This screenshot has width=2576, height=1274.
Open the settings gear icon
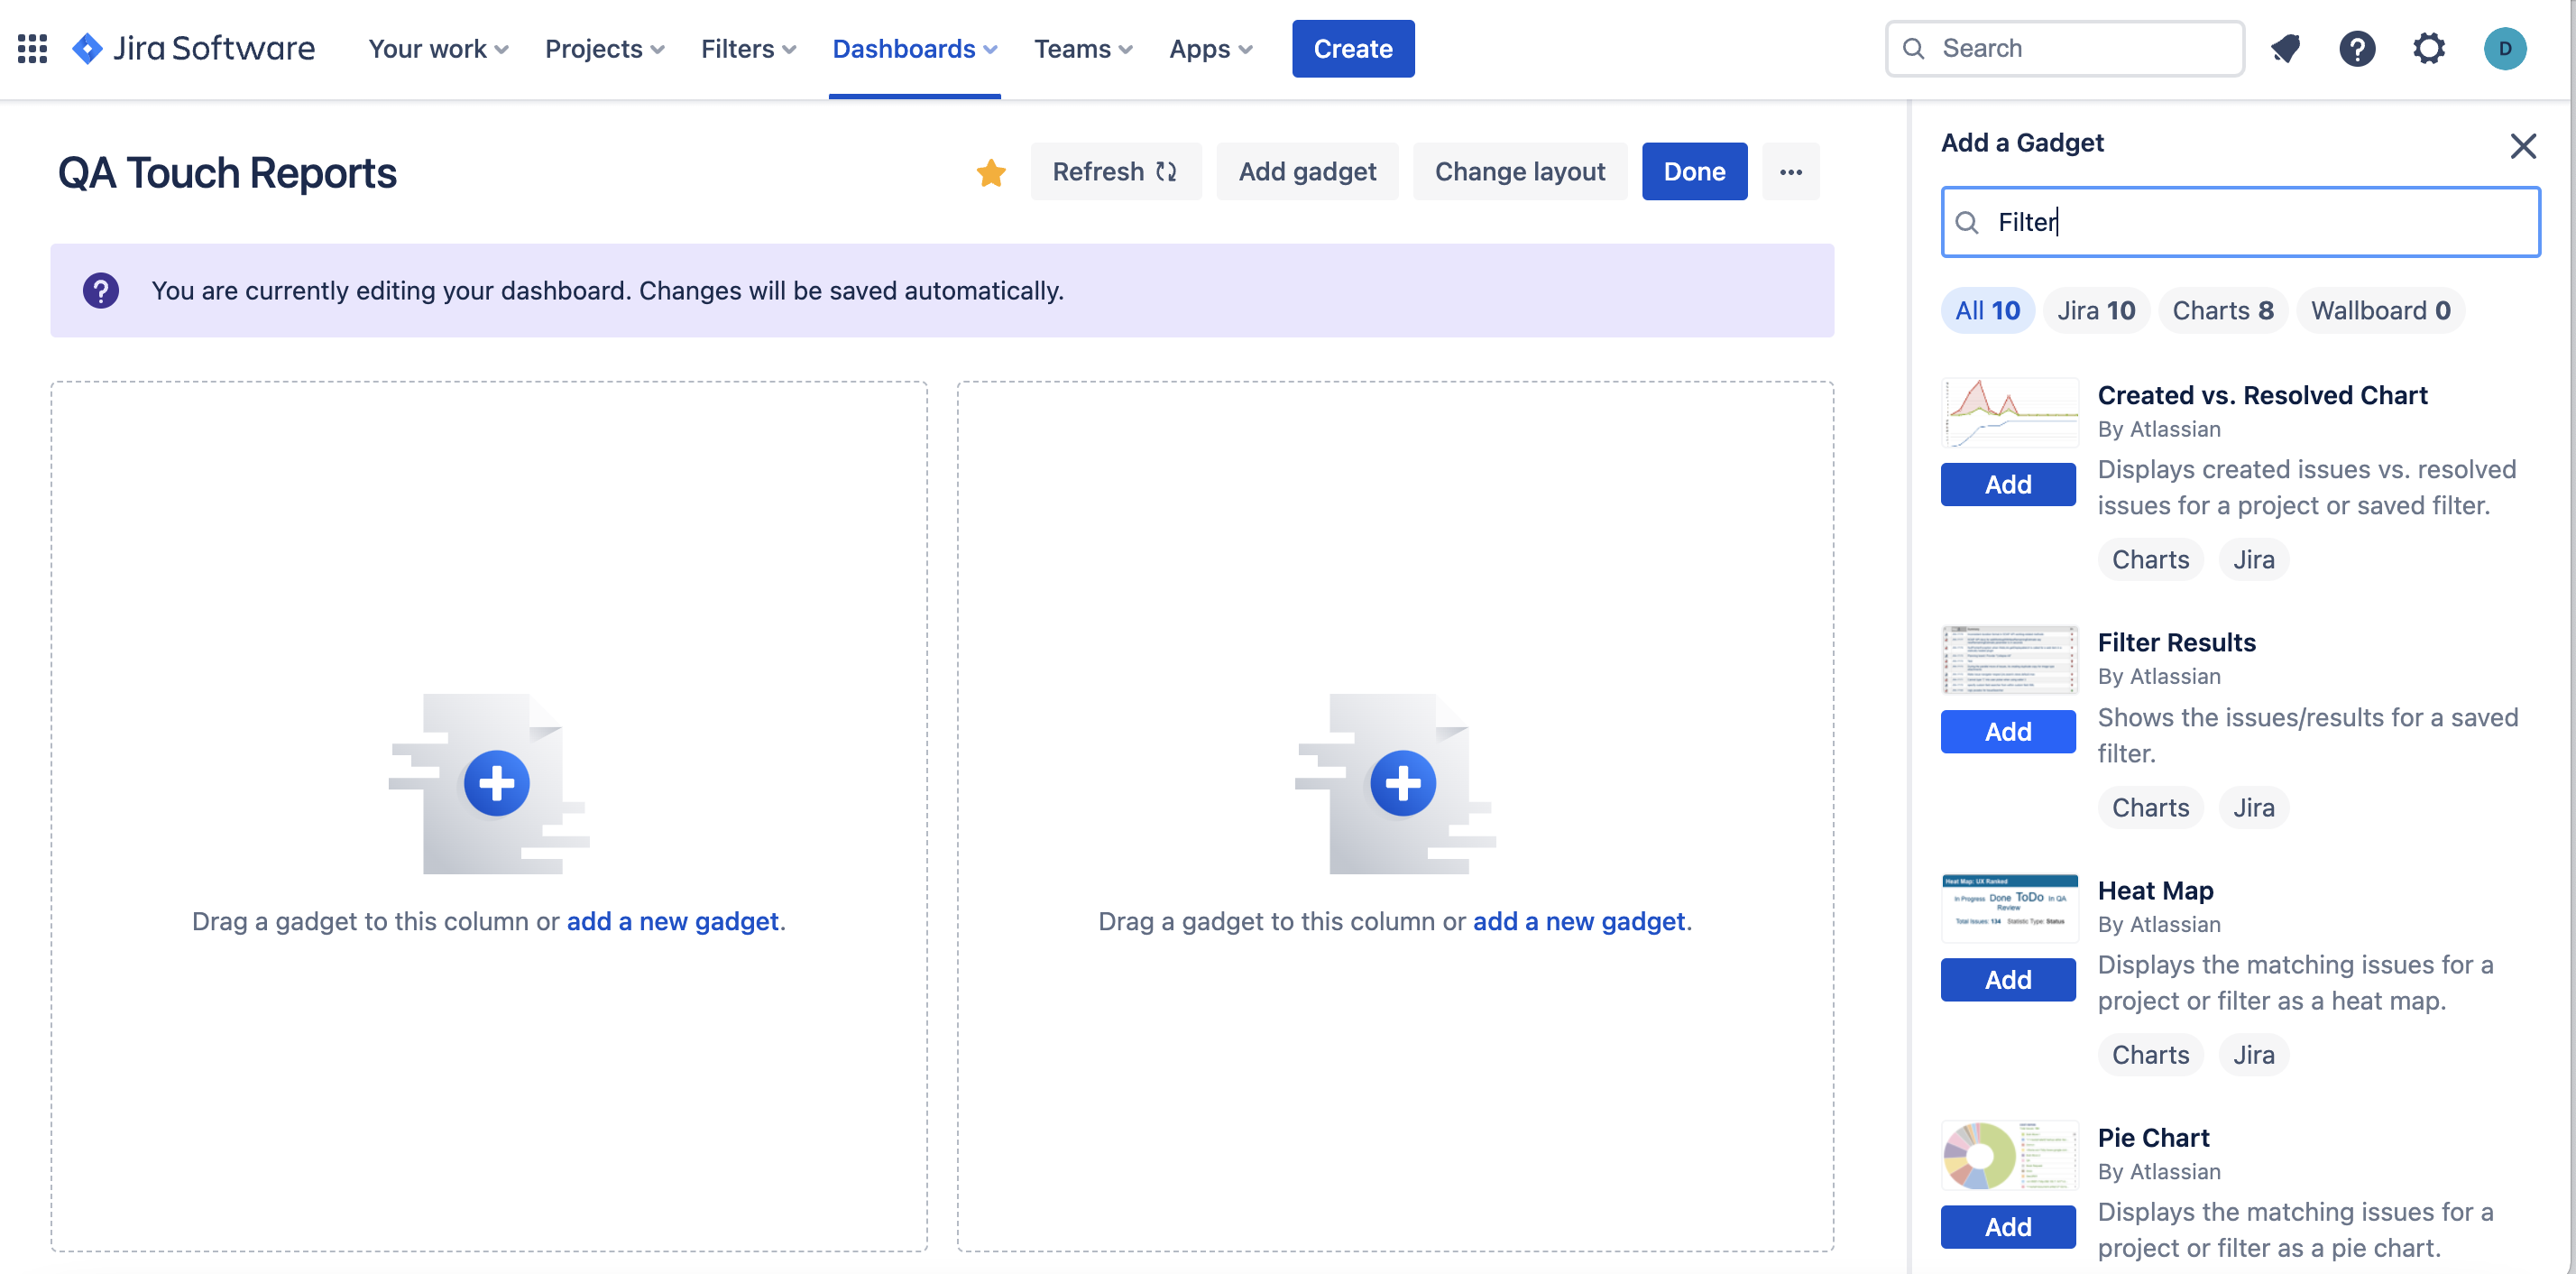click(2429, 48)
